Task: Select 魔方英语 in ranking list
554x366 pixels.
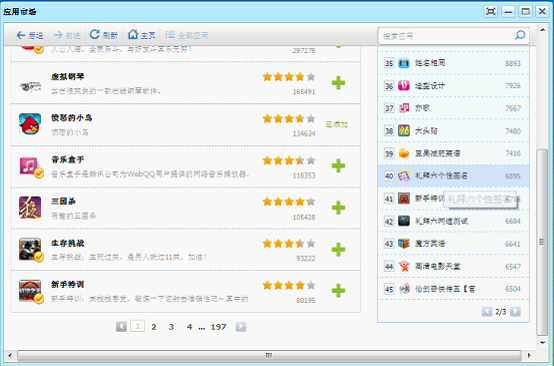Action: click(430, 243)
